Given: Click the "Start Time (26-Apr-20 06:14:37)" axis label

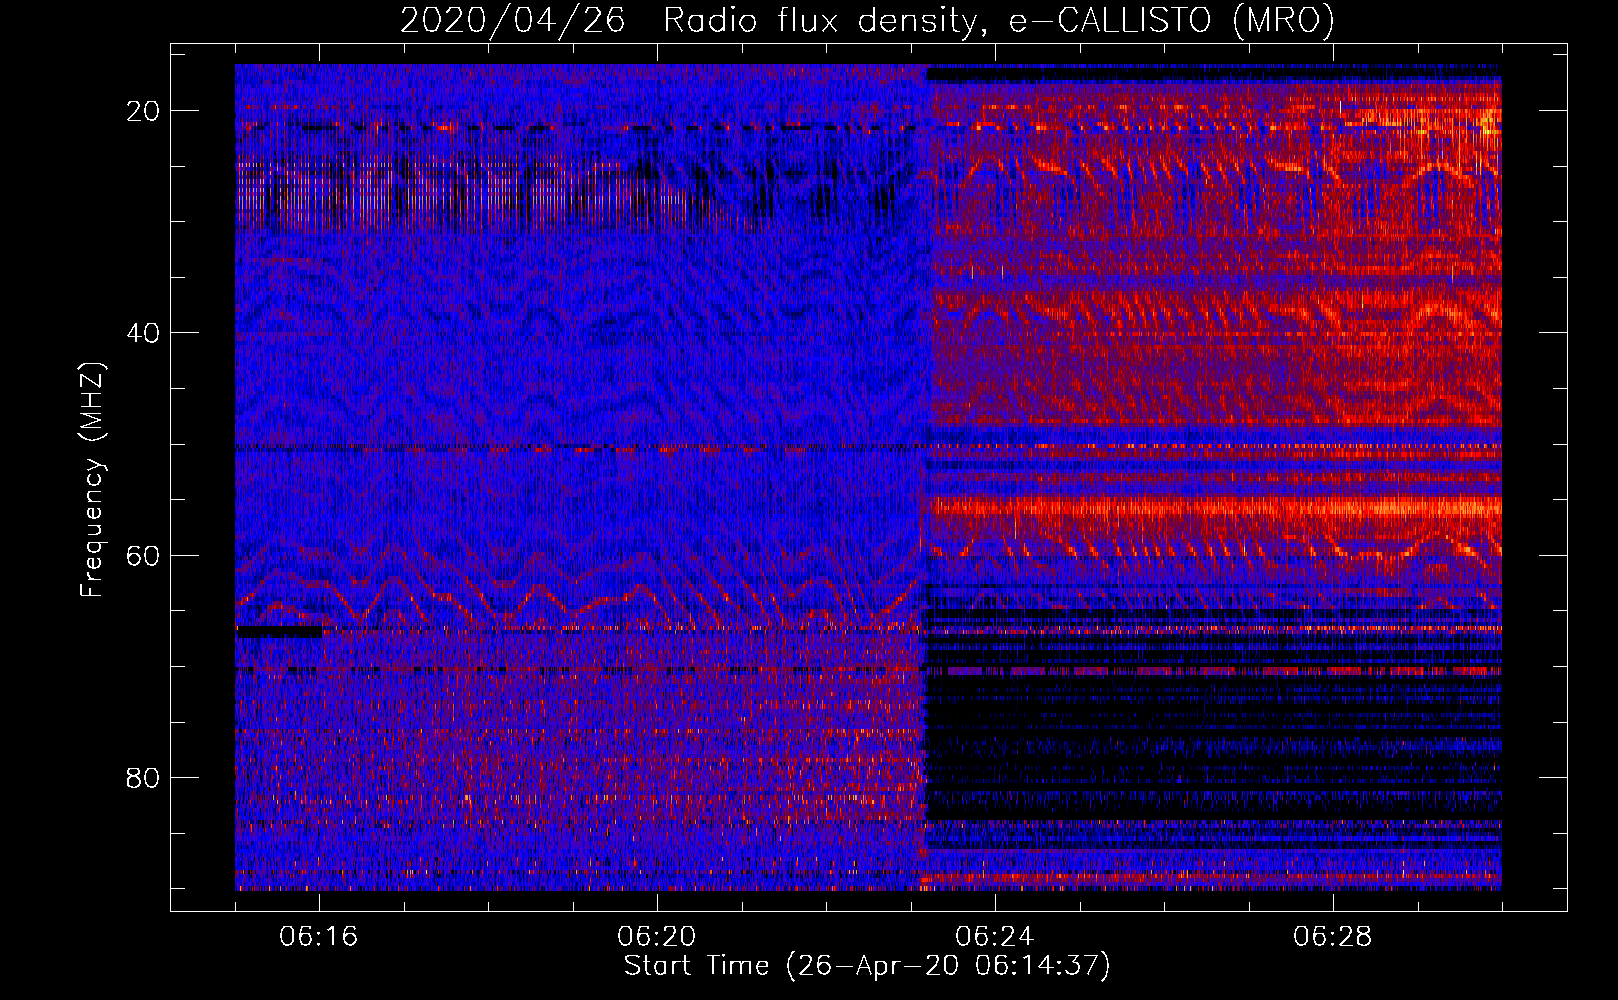Looking at the screenshot, I should coord(867,966).
